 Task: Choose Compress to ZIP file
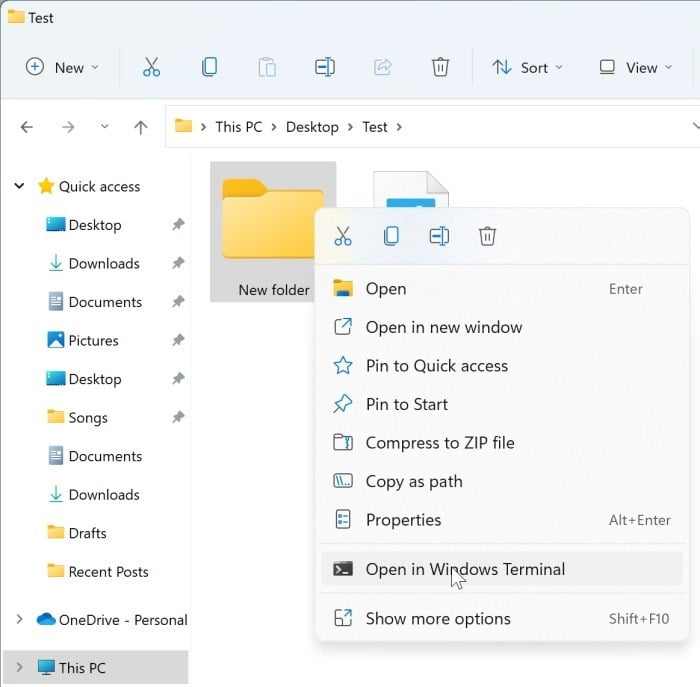coord(502,443)
